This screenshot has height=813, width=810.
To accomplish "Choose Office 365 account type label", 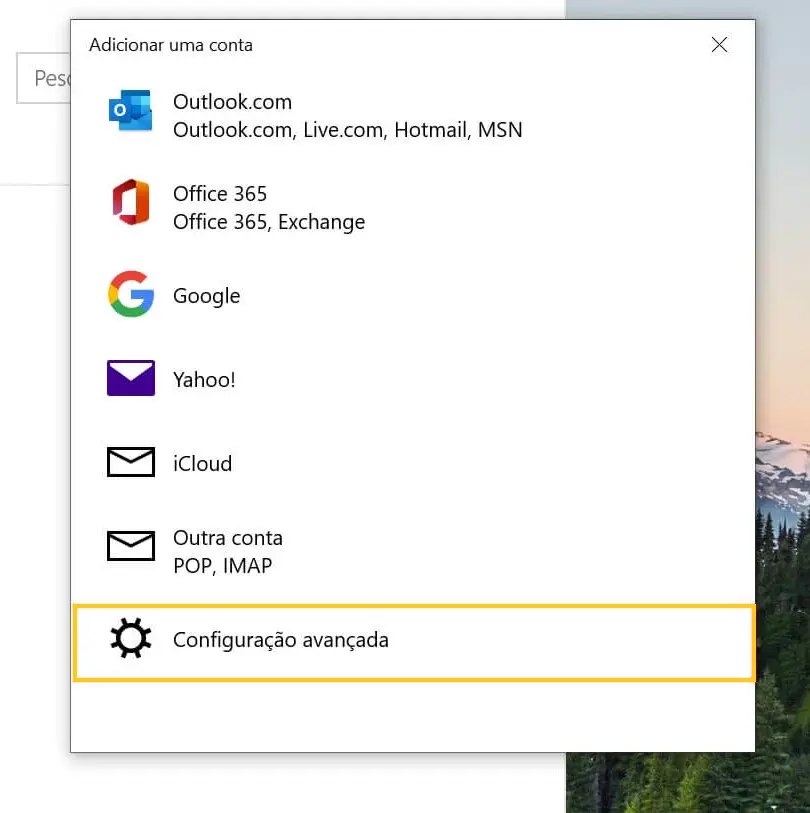I will 220,194.
